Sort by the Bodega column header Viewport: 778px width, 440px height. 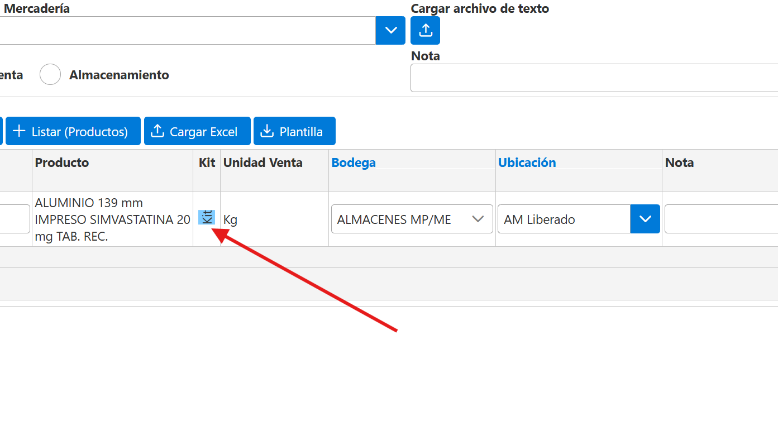(353, 162)
